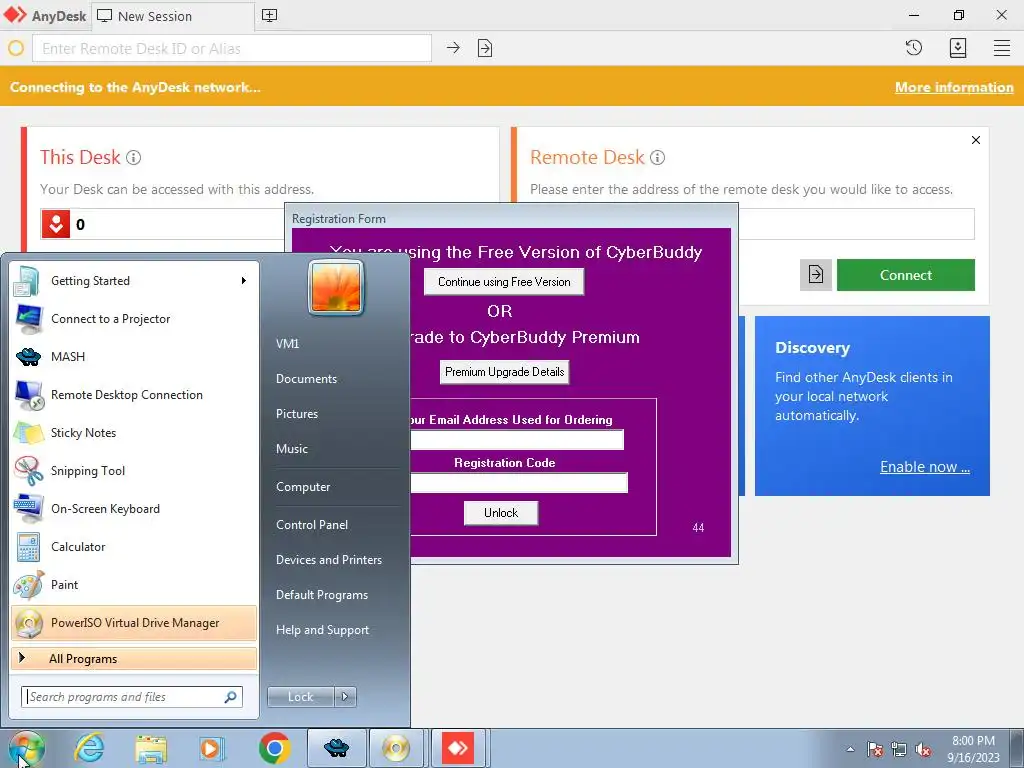
Task: Close the Remote Desk panel with X
Action: (x=976, y=140)
